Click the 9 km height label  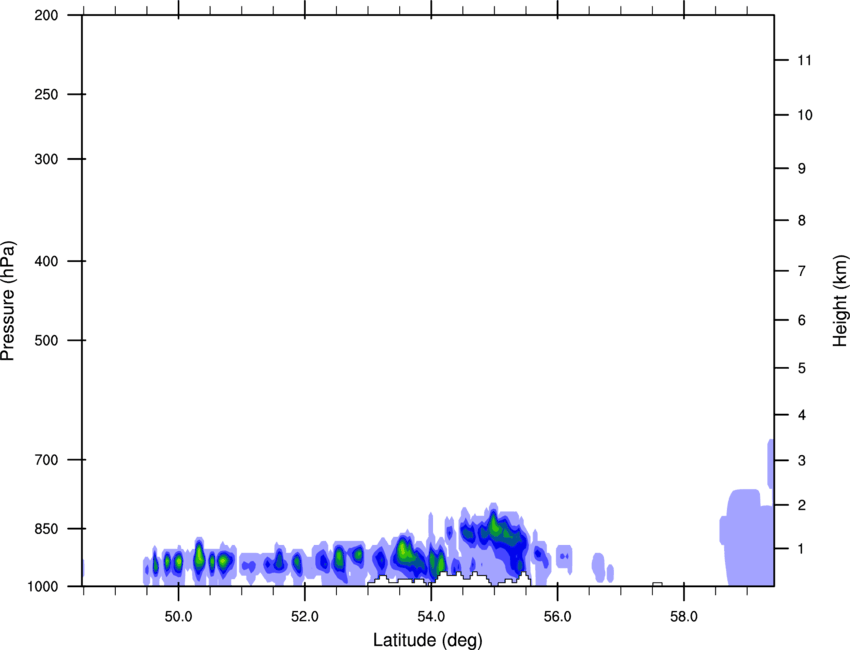click(801, 169)
